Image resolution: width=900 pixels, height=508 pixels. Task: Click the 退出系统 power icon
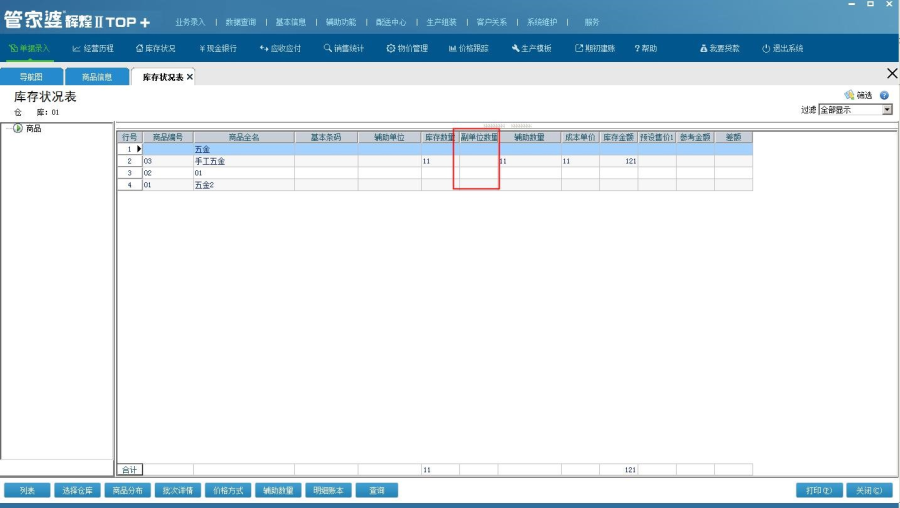pyautogui.click(x=766, y=48)
